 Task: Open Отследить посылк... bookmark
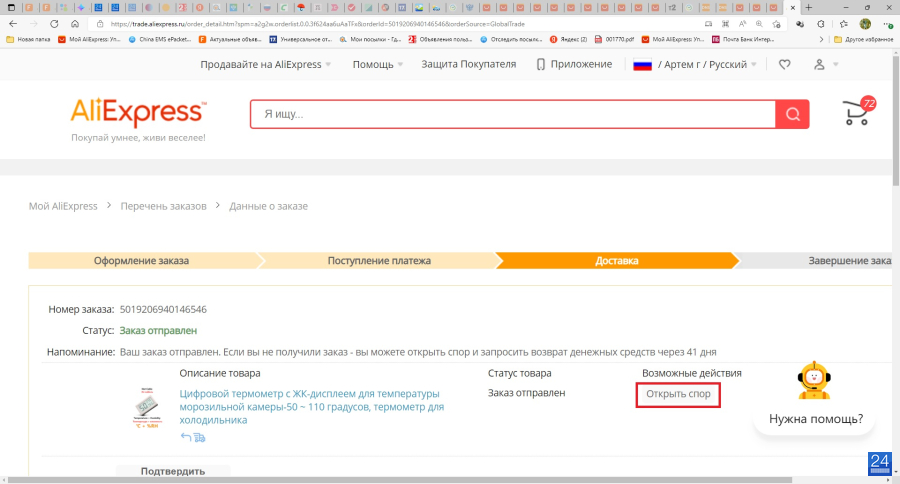click(511, 39)
